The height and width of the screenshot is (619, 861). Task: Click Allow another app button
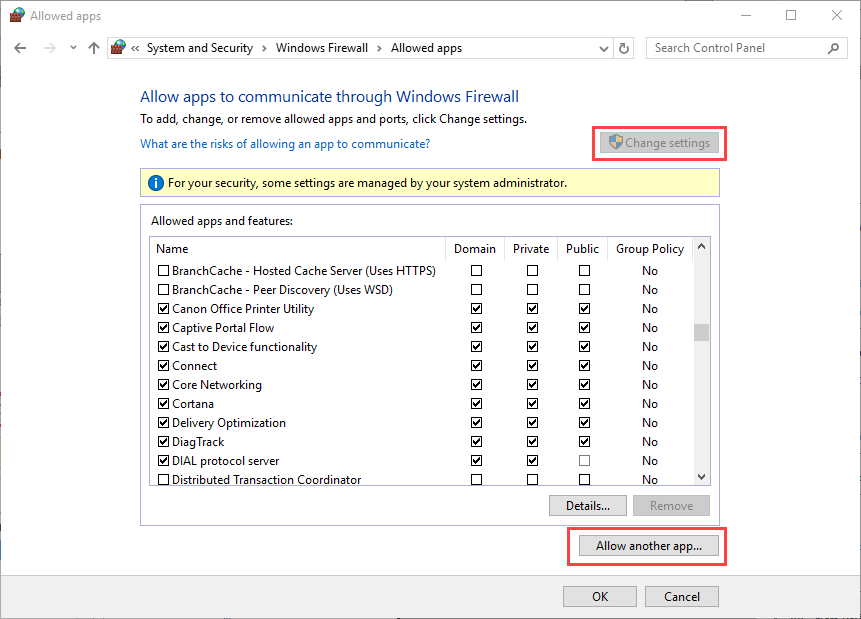click(x=648, y=546)
